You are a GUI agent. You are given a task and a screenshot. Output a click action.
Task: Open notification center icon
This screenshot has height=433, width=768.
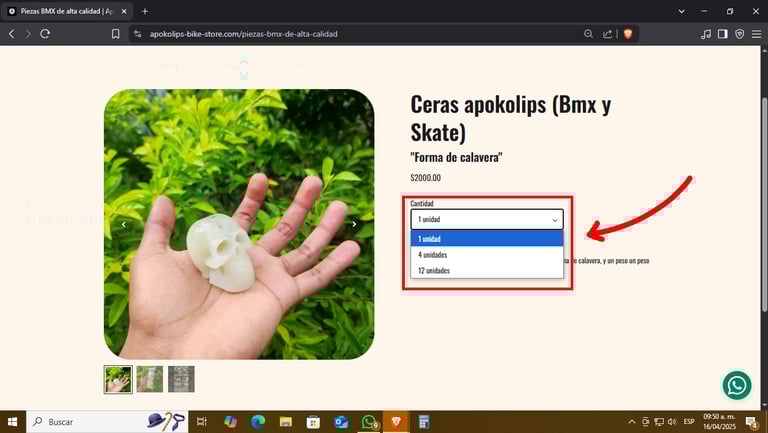pyautogui.click(x=751, y=422)
